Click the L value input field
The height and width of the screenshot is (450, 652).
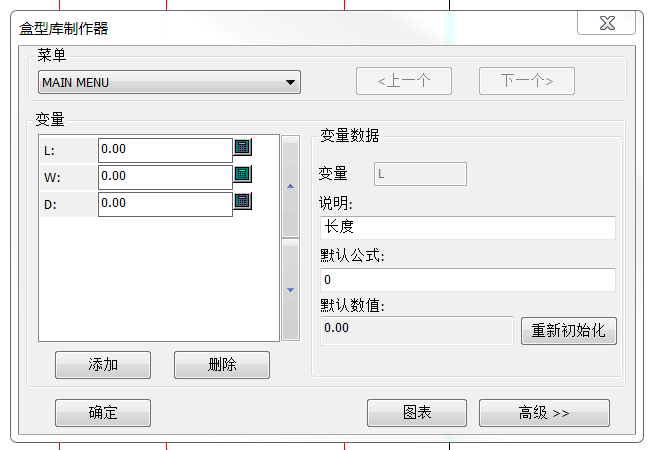pyautogui.click(x=165, y=149)
